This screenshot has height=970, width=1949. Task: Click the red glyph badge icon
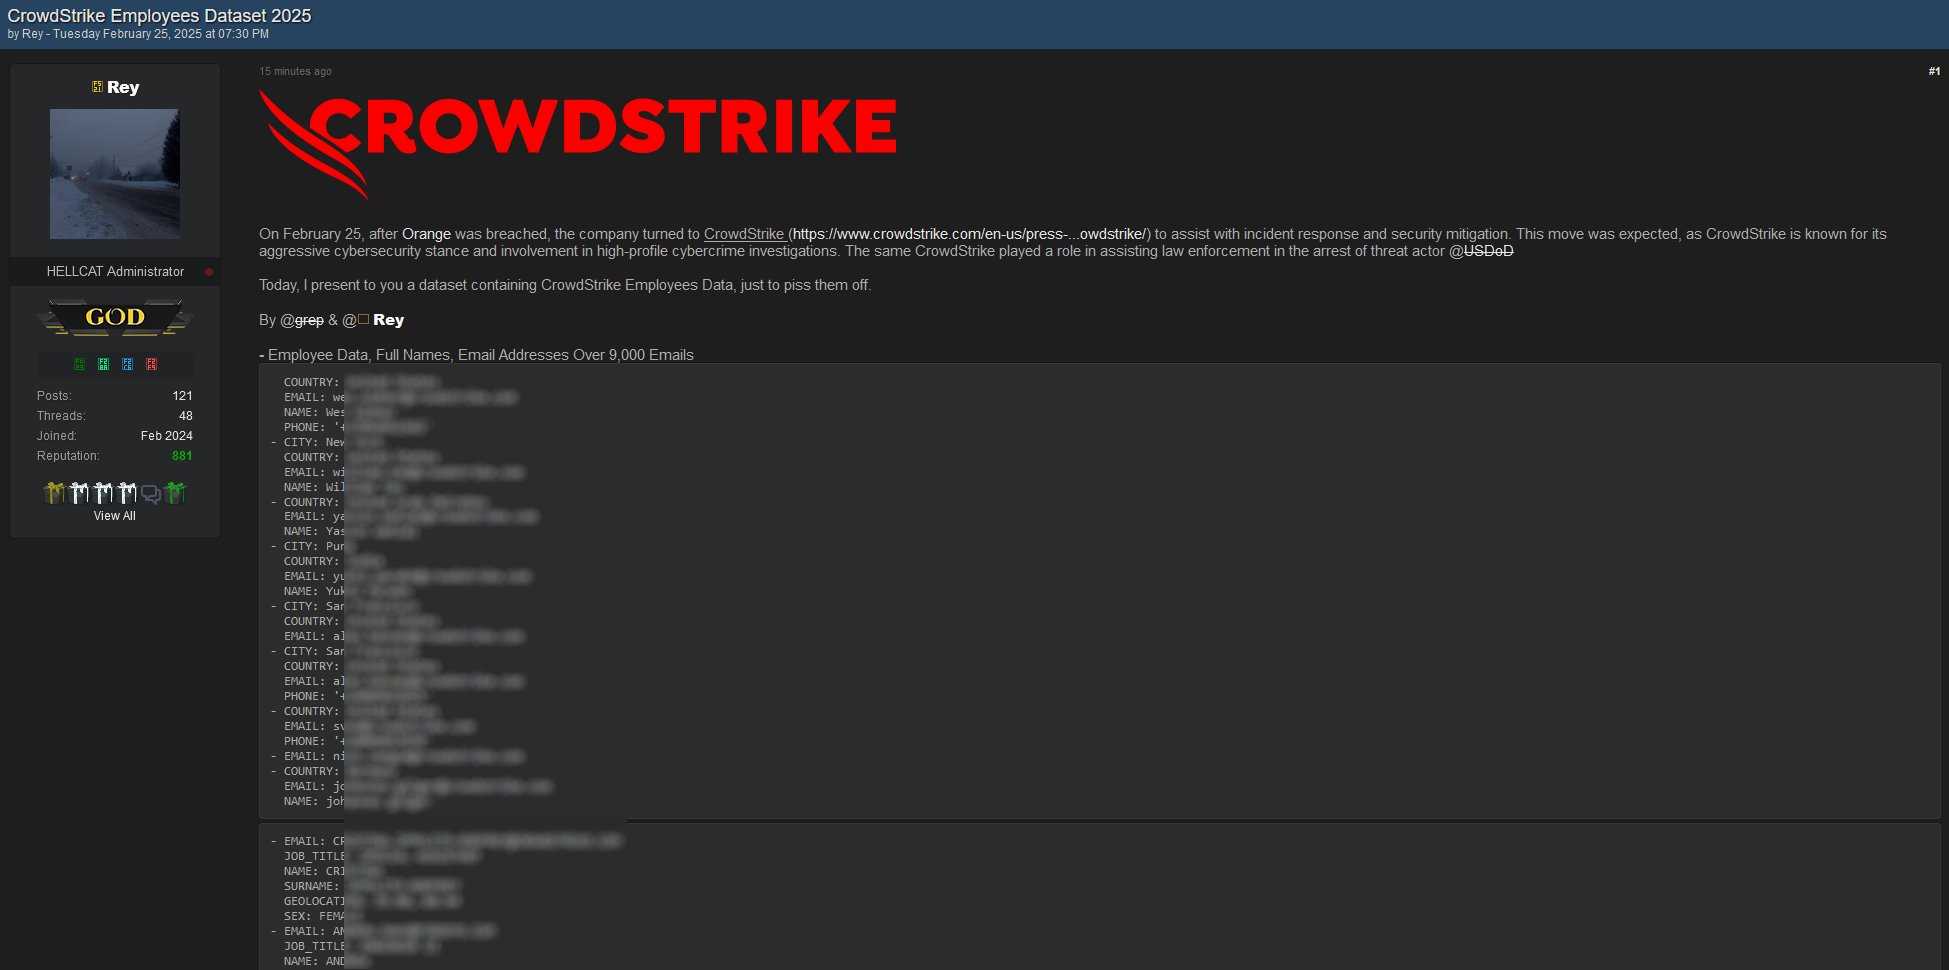151,364
